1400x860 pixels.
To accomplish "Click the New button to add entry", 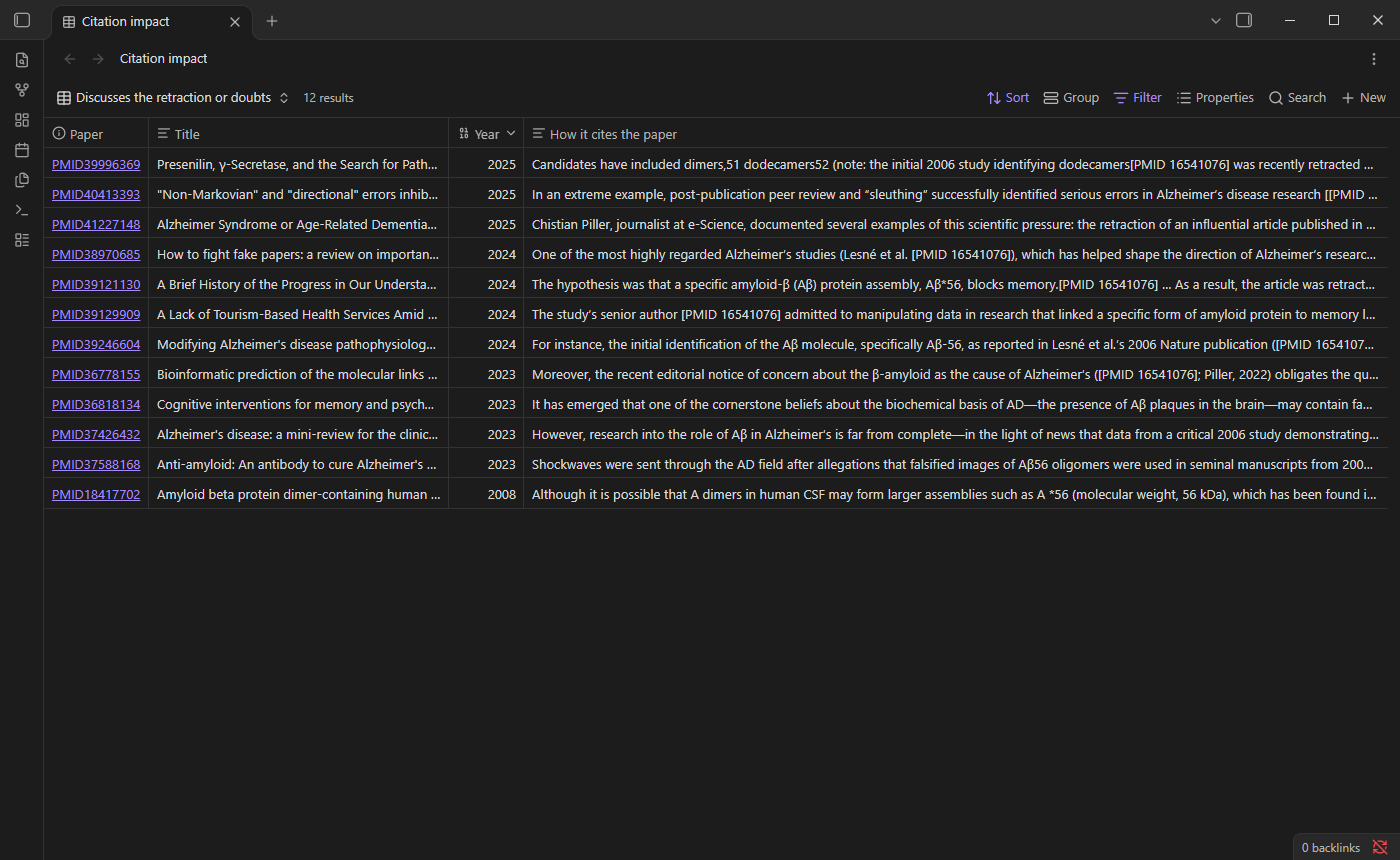I will (1364, 98).
